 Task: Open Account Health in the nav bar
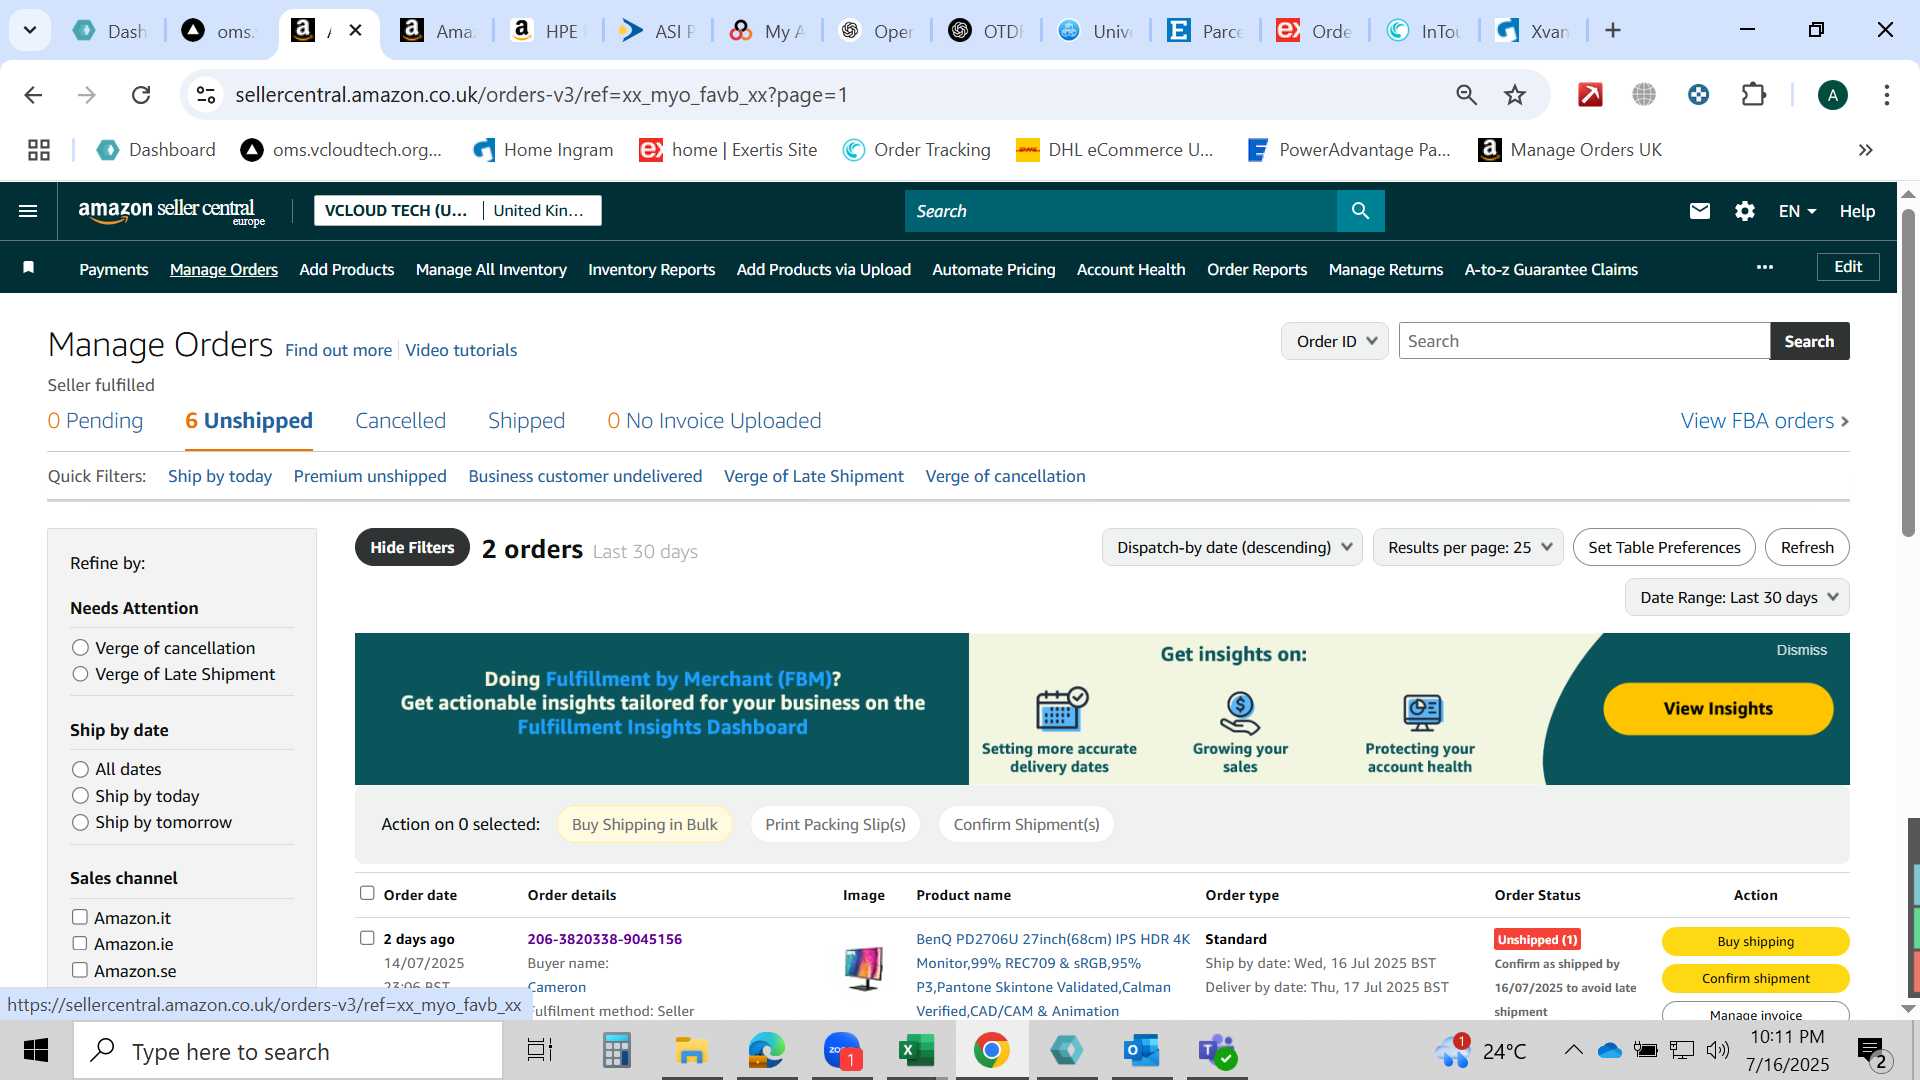point(1130,269)
